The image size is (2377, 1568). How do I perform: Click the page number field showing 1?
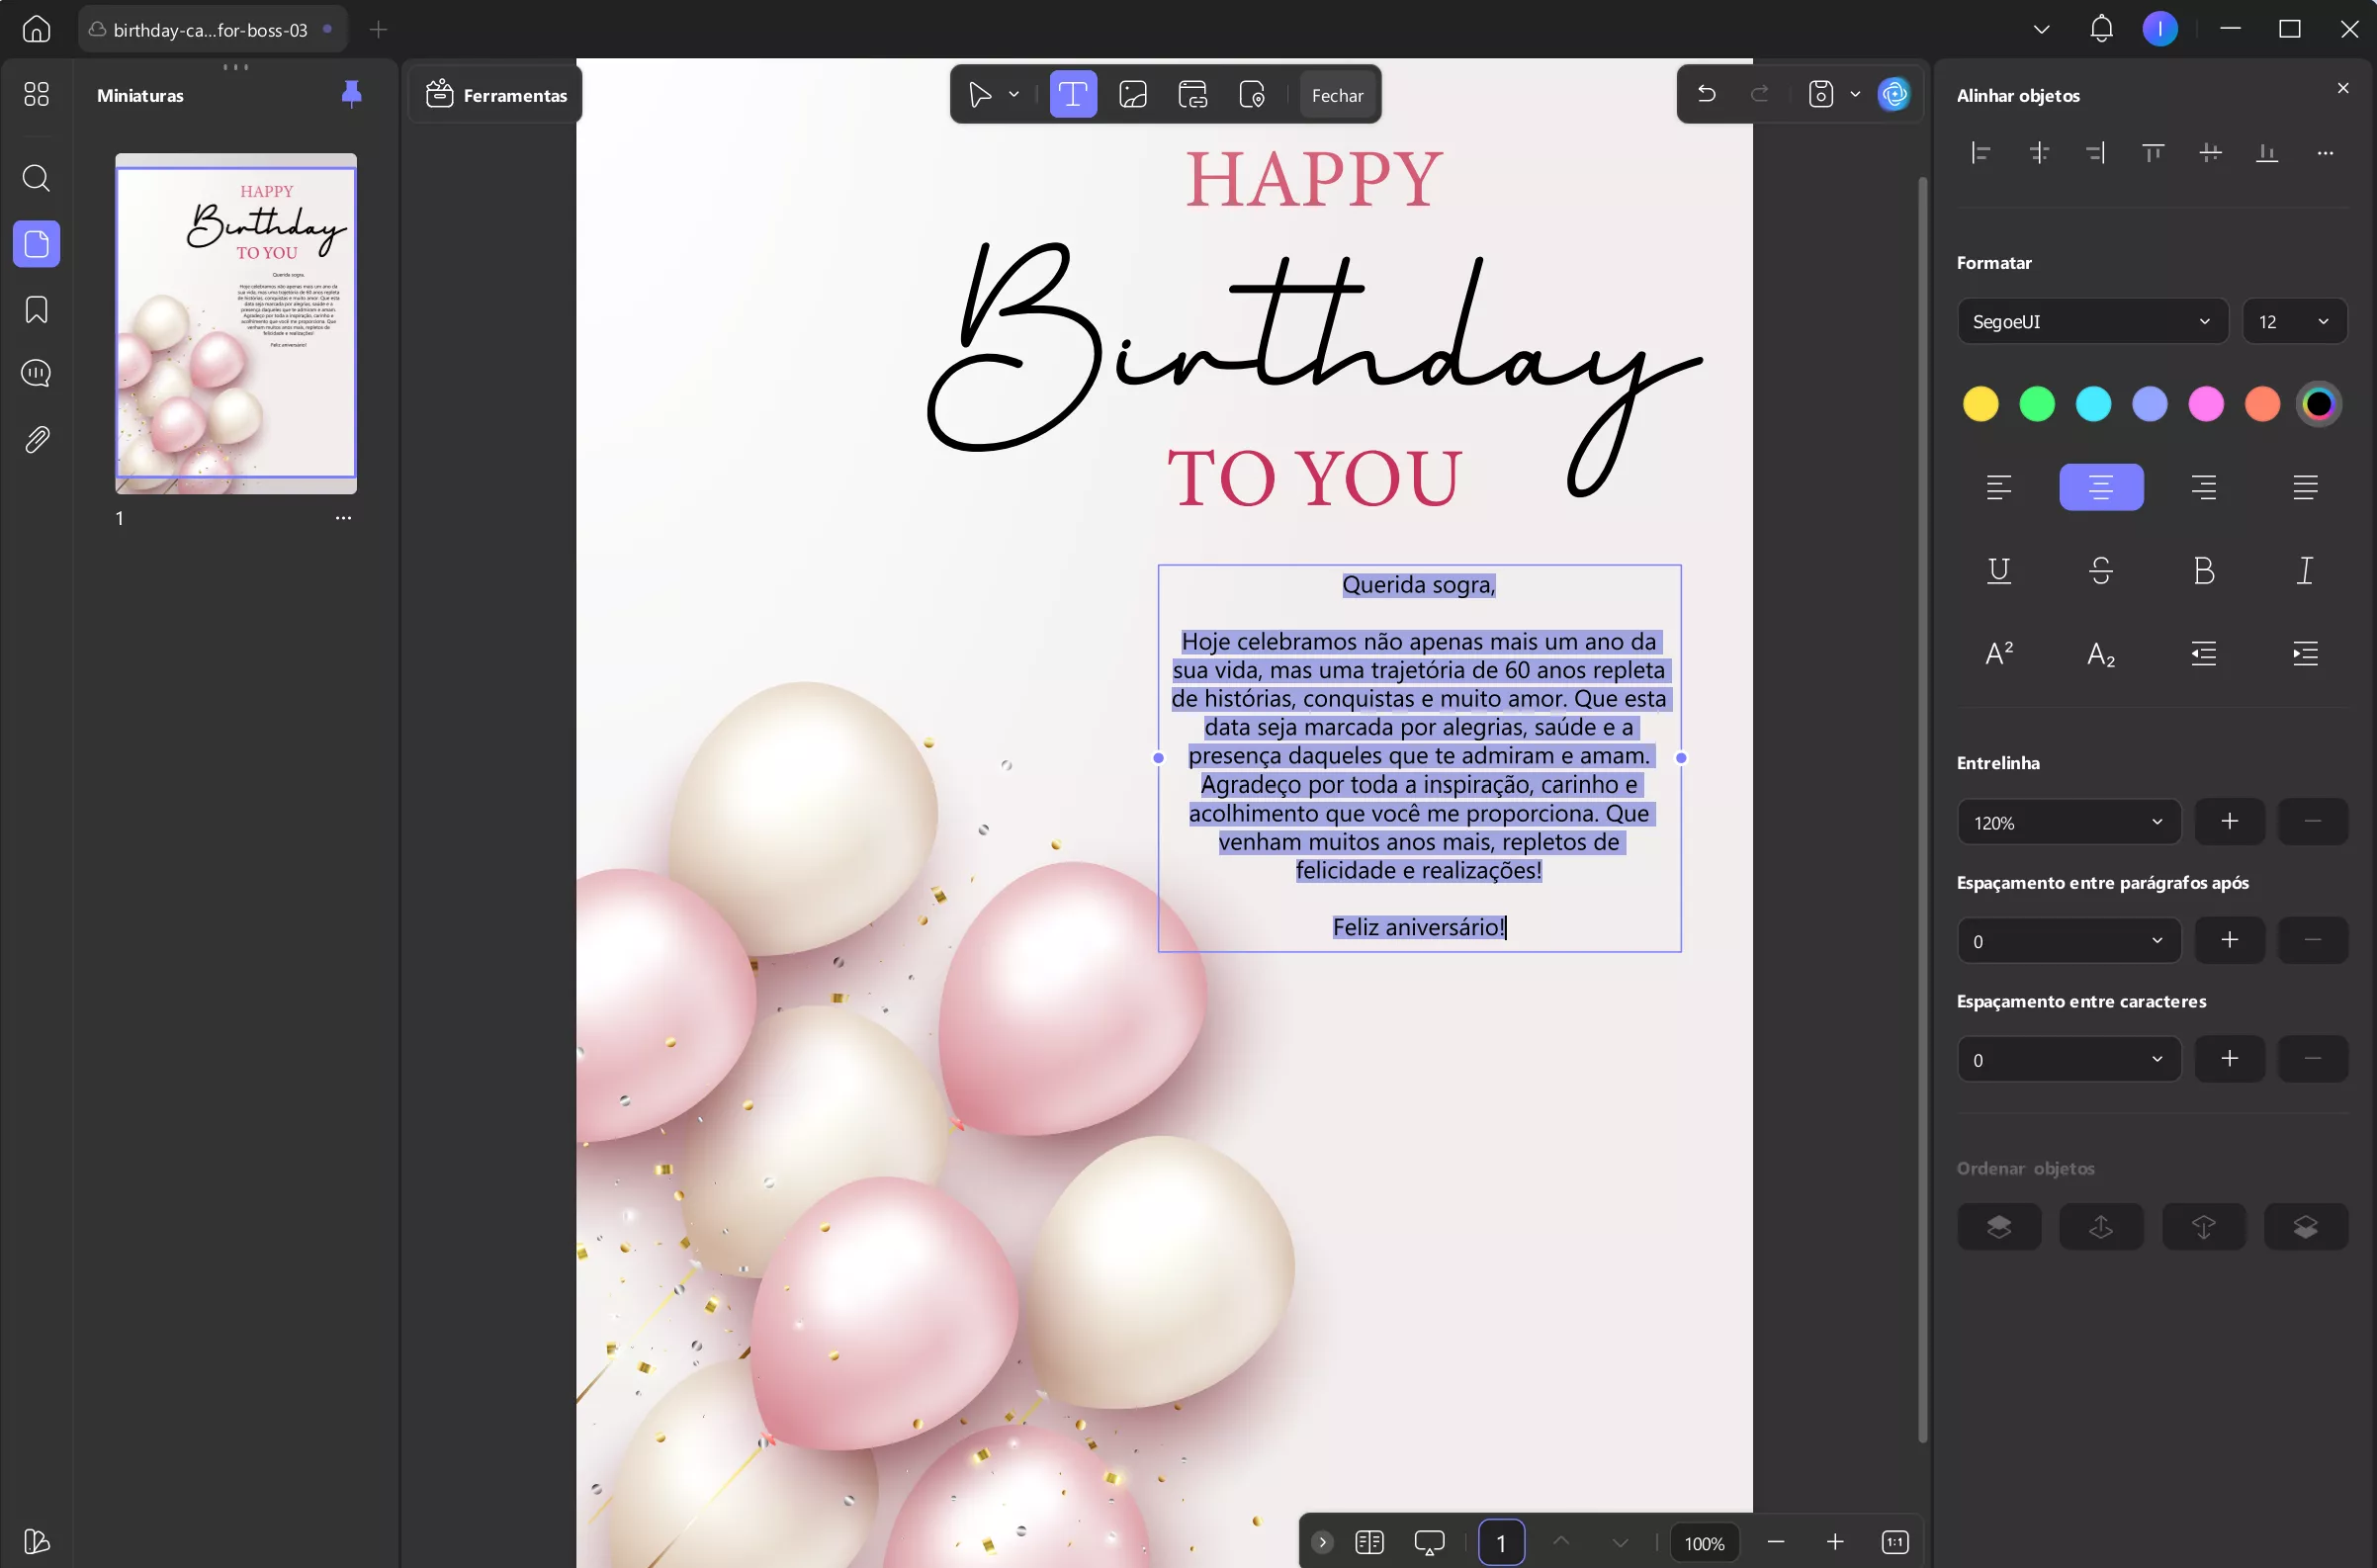1501,1543
